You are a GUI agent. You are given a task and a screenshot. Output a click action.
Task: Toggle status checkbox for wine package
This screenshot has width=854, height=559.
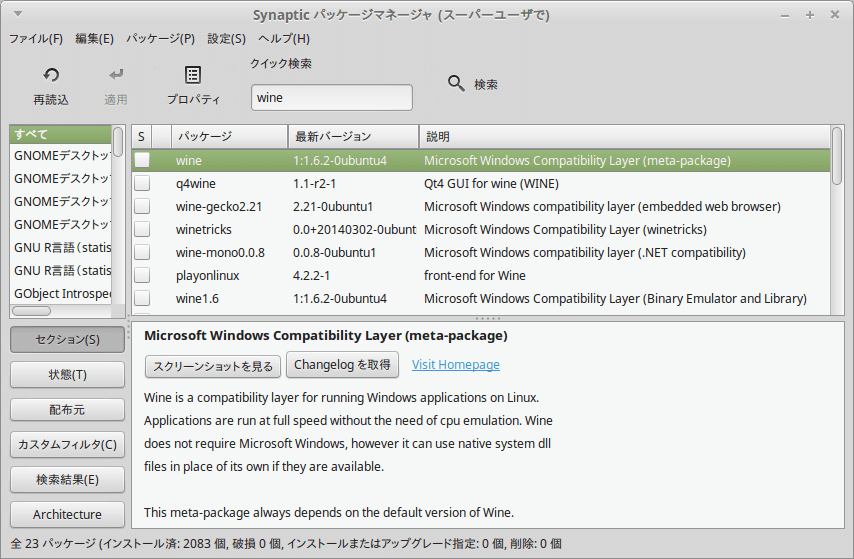142,160
